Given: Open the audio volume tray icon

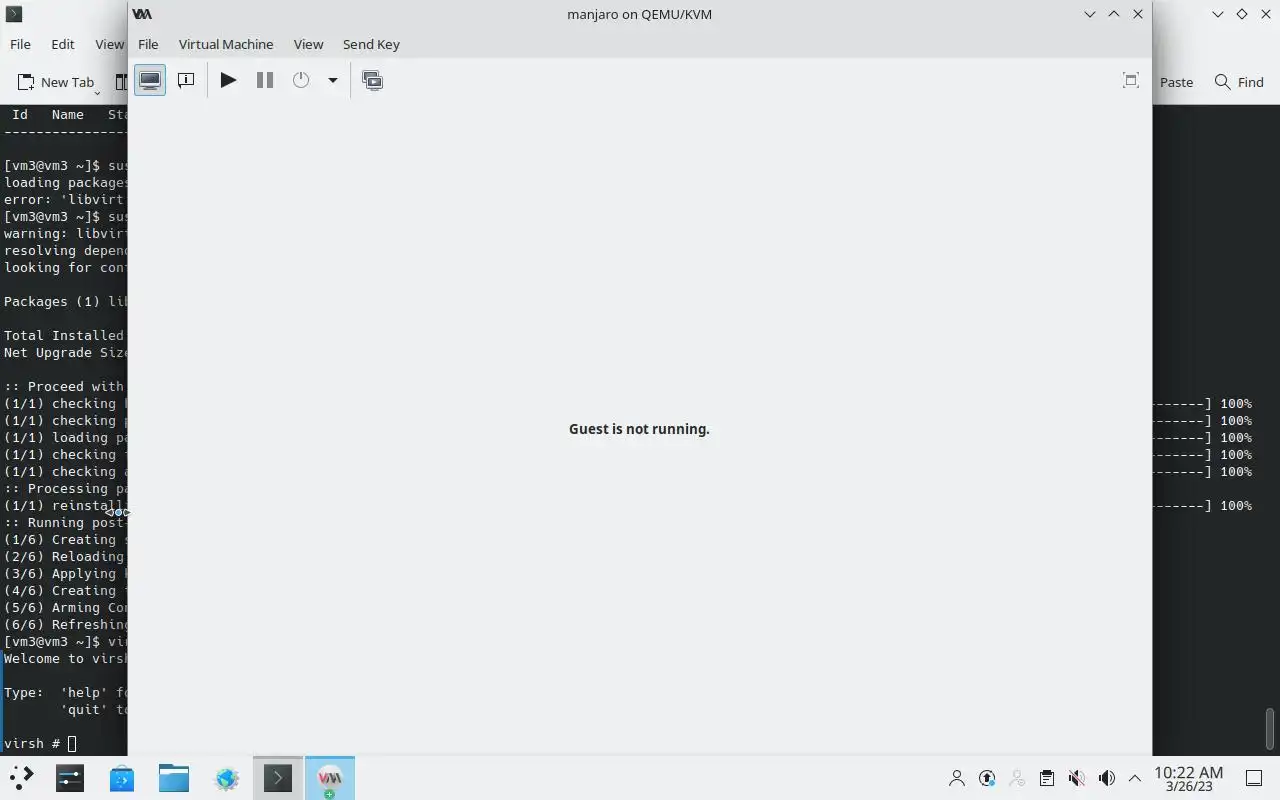Looking at the screenshot, I should pos(1106,778).
